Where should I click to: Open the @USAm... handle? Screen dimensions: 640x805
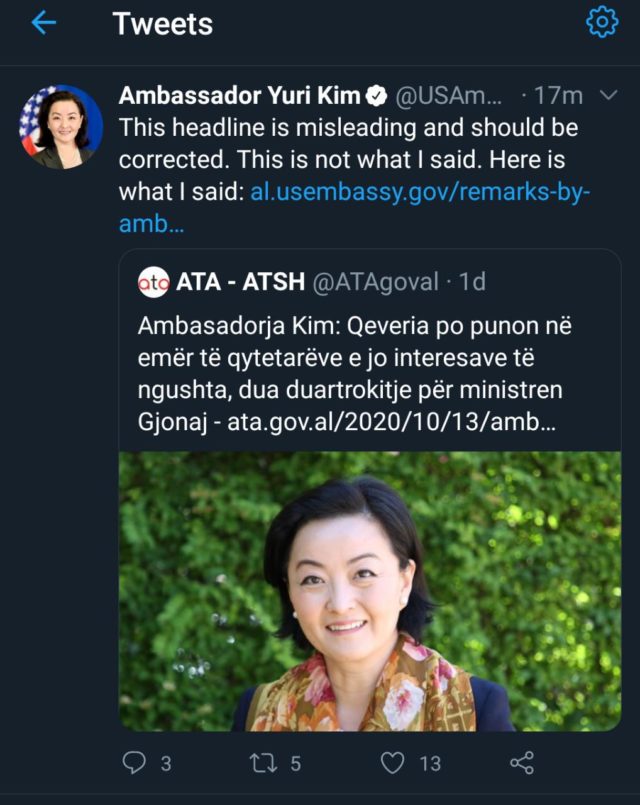click(x=449, y=96)
